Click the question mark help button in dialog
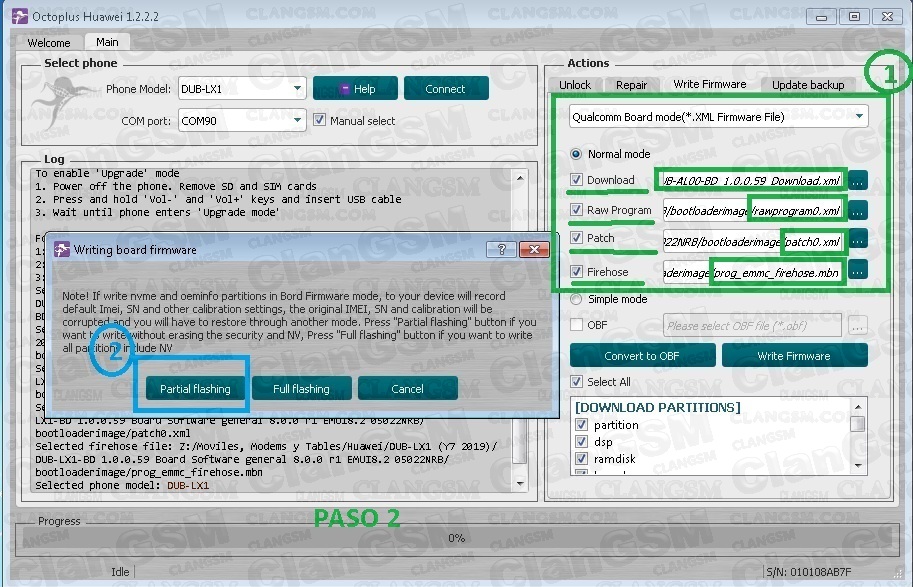The image size is (913, 587). coord(501,250)
